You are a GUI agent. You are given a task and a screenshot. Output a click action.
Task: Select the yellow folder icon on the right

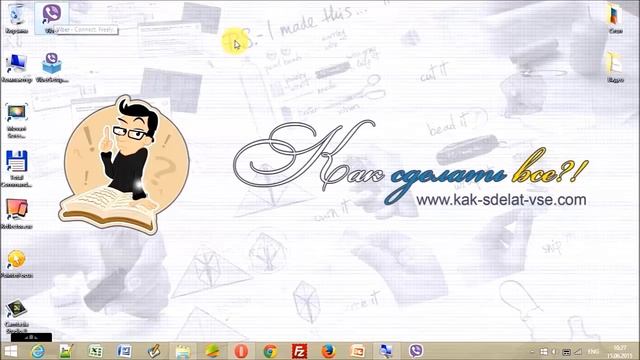[615, 68]
